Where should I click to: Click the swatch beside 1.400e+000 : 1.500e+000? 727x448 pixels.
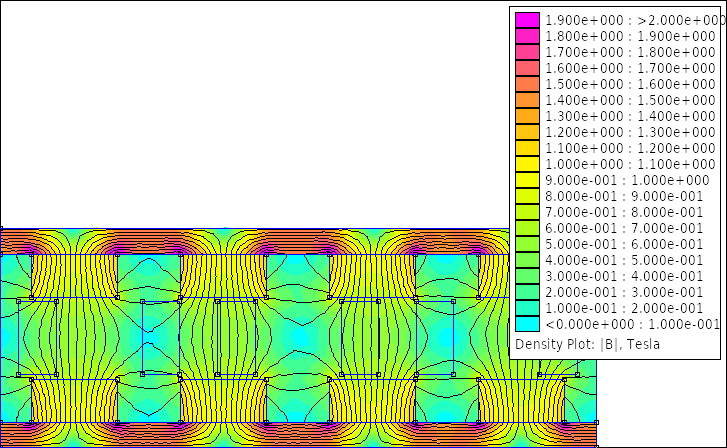point(527,100)
